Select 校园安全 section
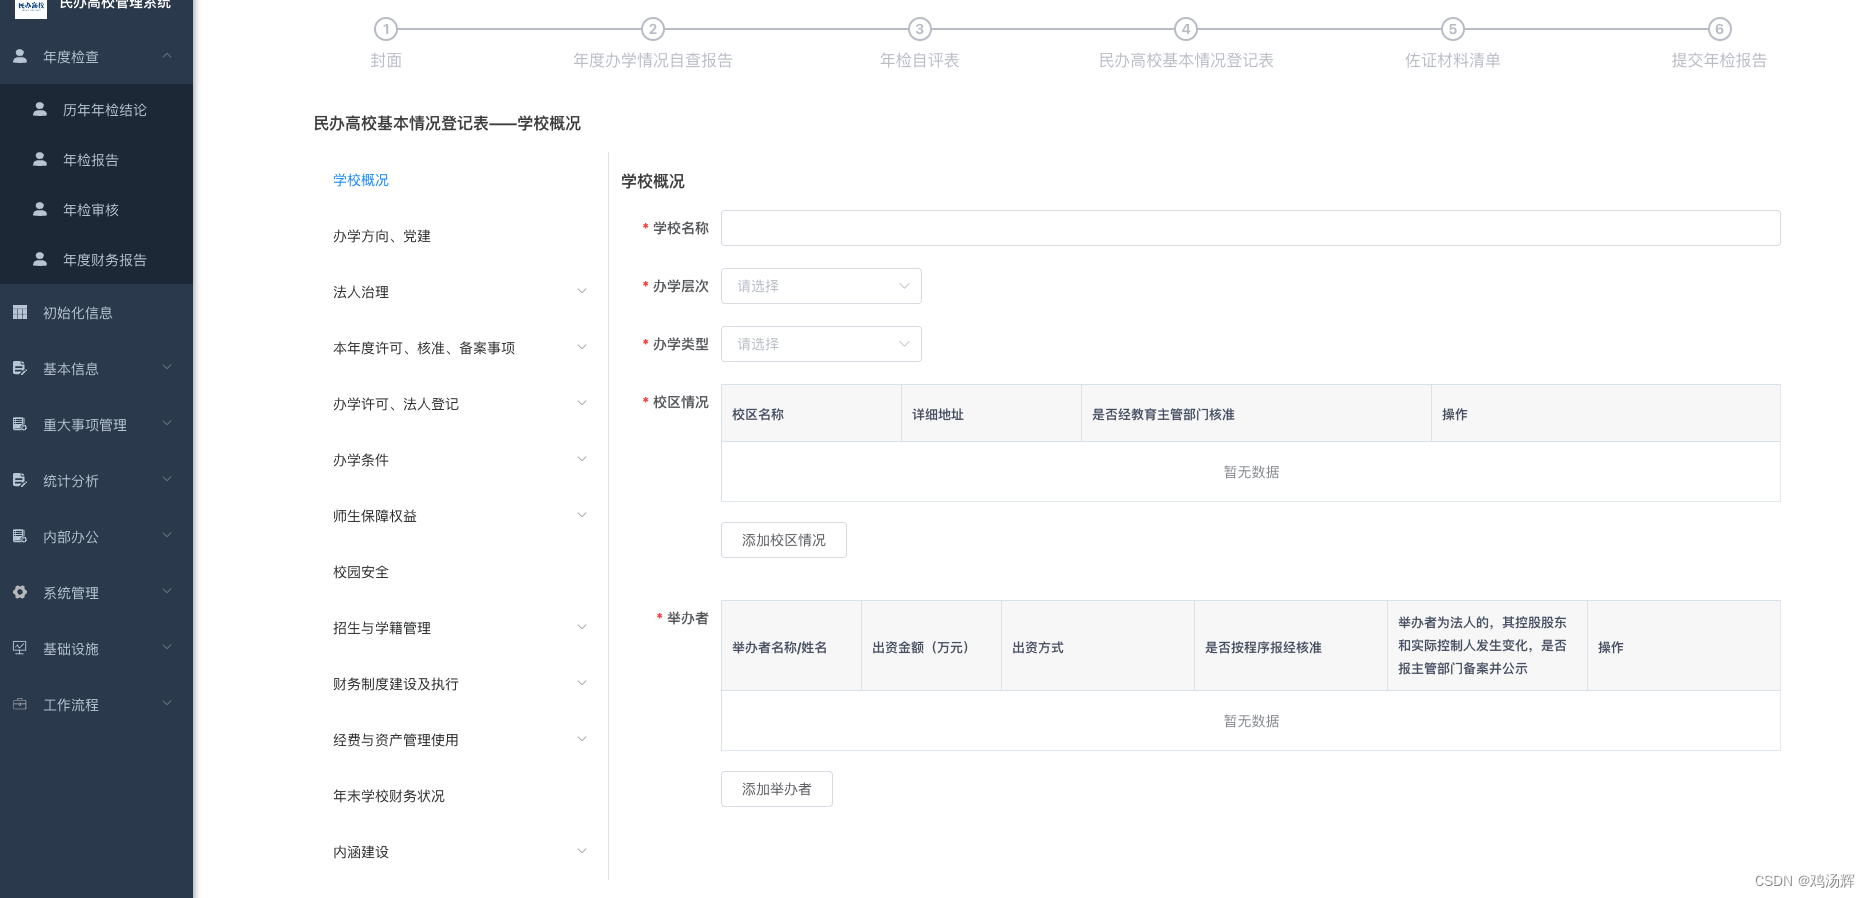The height and width of the screenshot is (898, 1870). pos(361,572)
